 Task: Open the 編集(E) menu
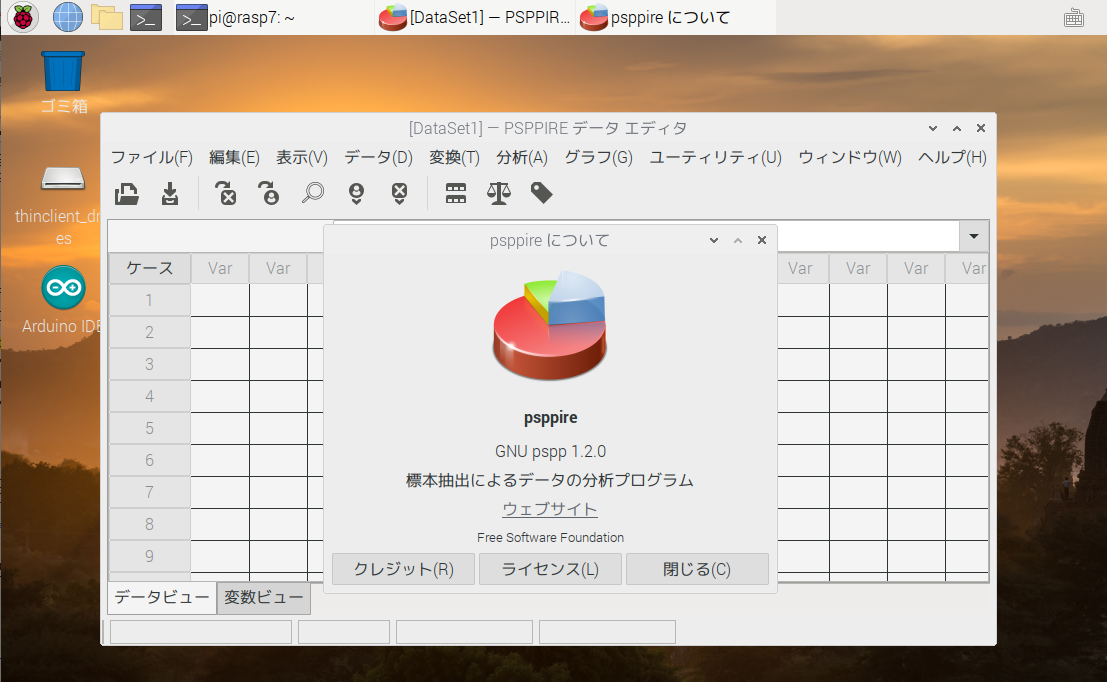click(x=234, y=157)
